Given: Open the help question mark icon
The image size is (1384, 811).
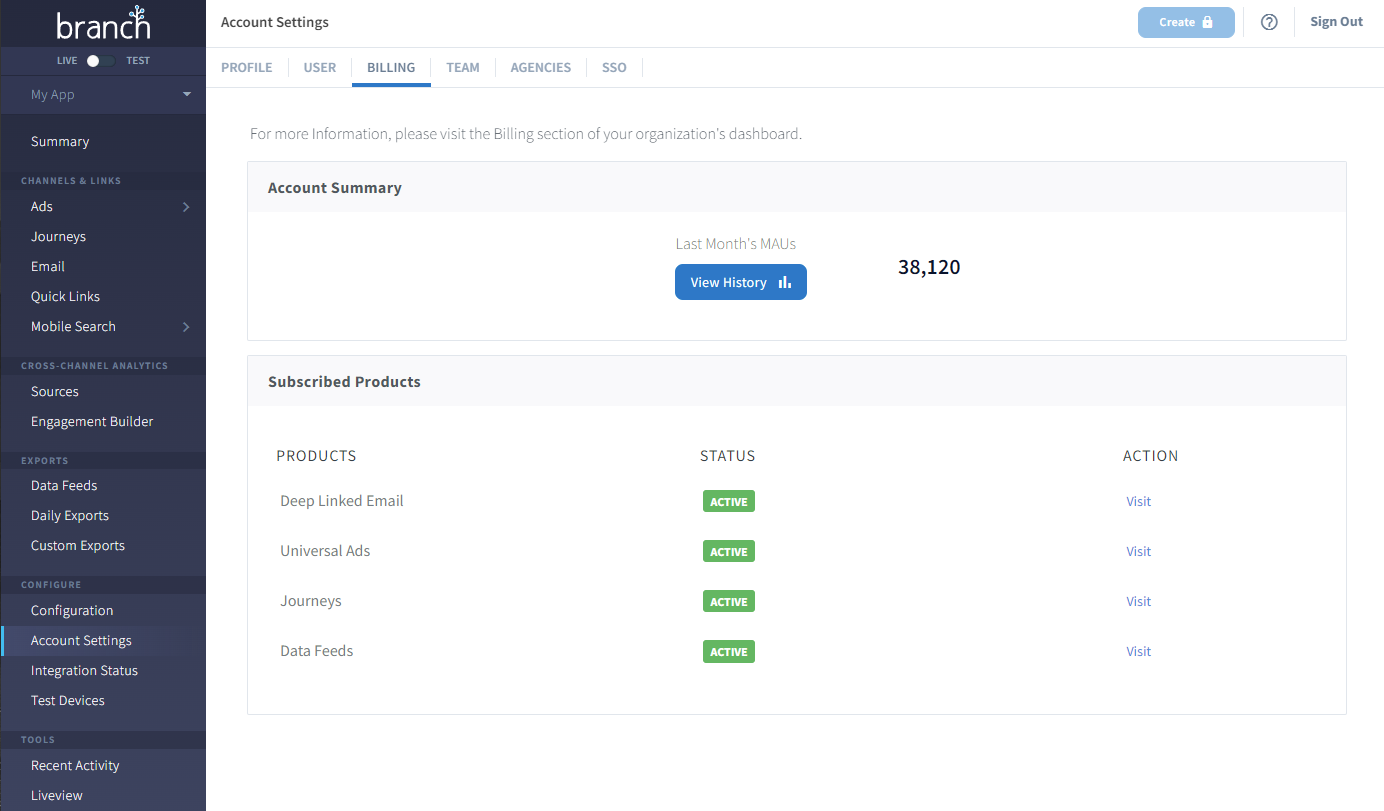Looking at the screenshot, I should (x=1269, y=22).
